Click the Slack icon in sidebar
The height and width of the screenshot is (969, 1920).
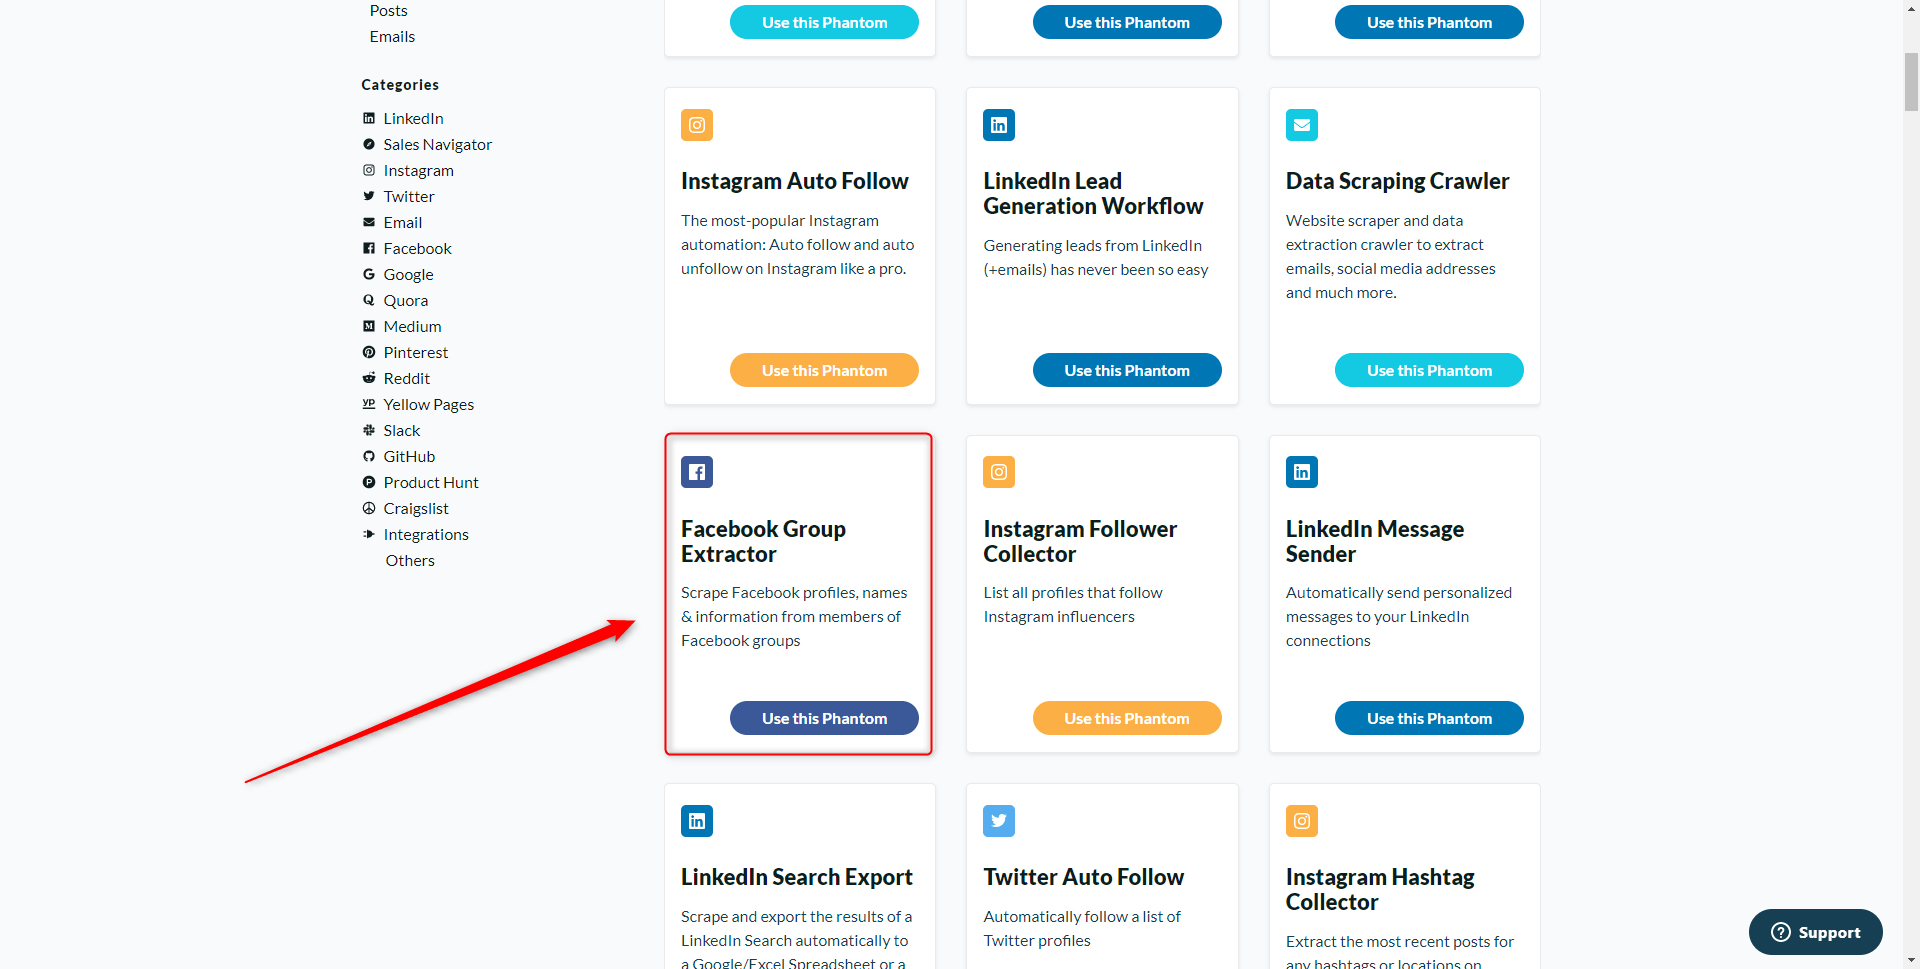pos(369,430)
